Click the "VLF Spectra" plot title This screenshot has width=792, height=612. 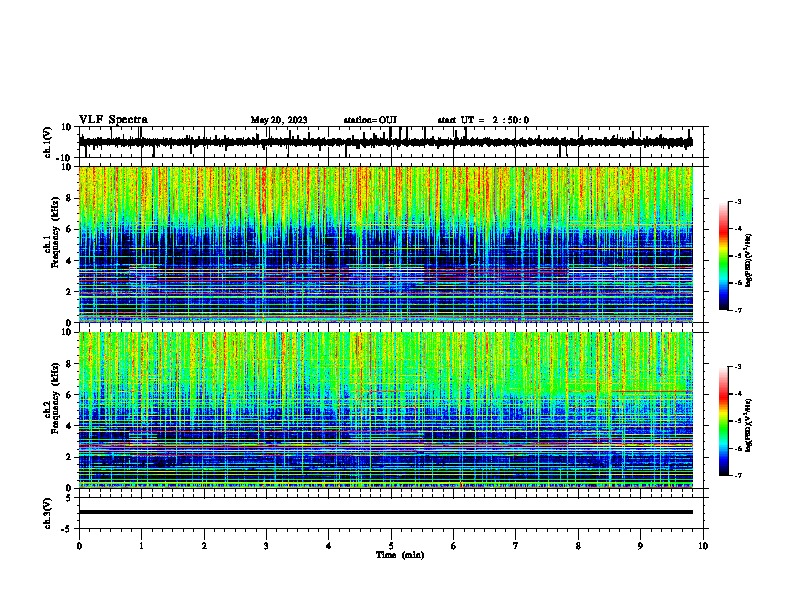coord(113,120)
